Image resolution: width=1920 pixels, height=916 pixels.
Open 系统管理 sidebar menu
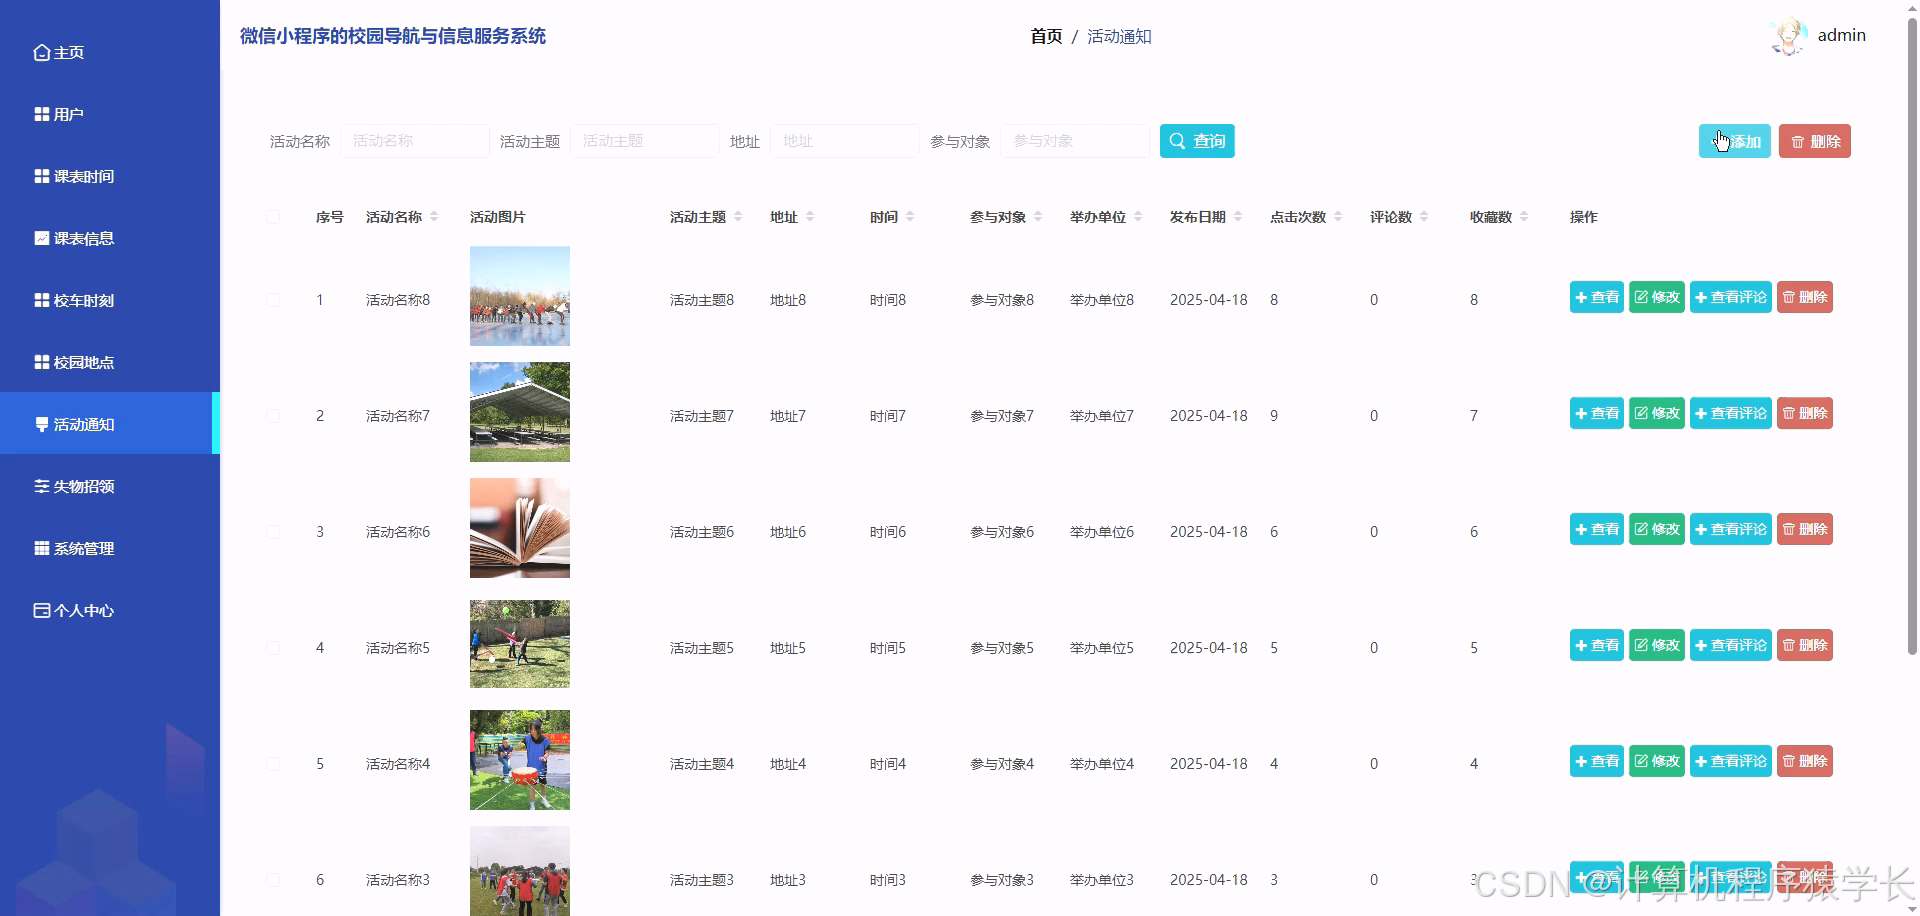coord(110,548)
